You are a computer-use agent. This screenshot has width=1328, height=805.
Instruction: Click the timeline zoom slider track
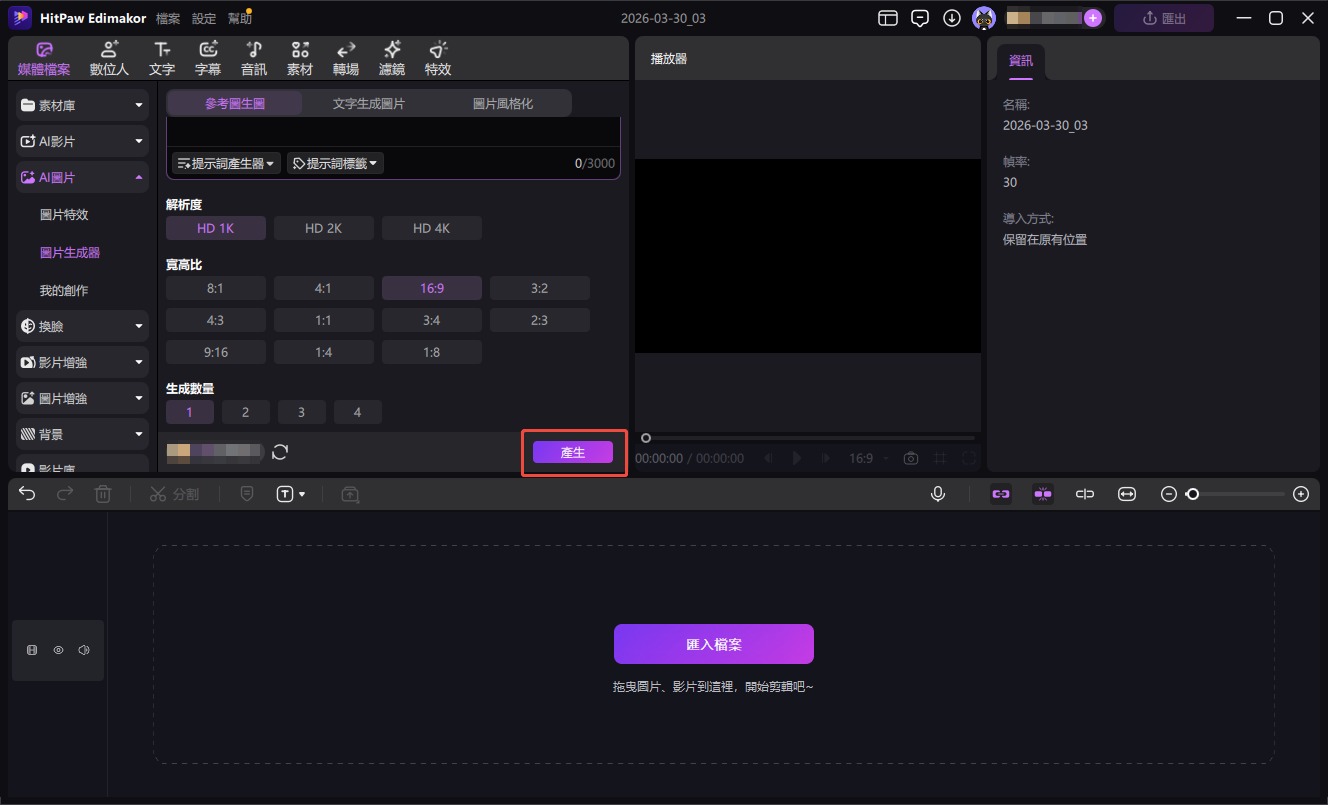1240,494
